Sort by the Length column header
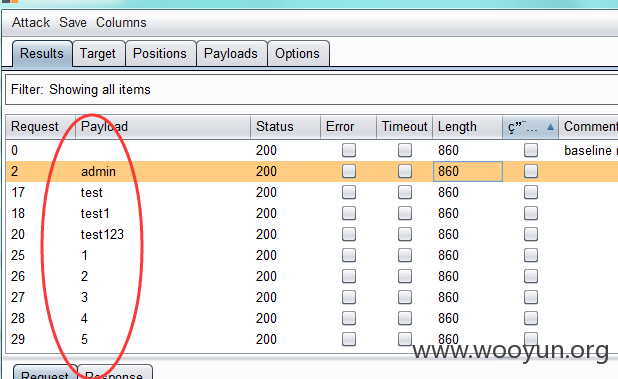Viewport: 618px width, 379px height. point(467,127)
